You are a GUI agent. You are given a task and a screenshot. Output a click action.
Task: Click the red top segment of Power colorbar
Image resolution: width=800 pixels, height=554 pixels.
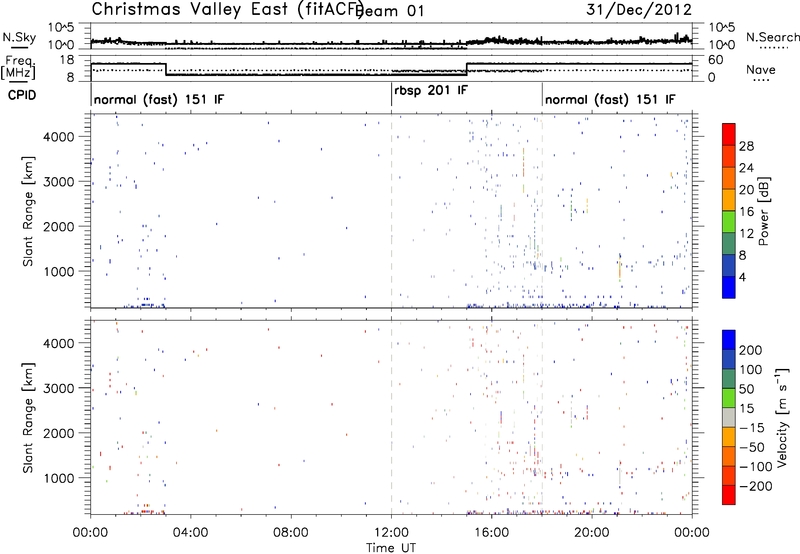(729, 134)
